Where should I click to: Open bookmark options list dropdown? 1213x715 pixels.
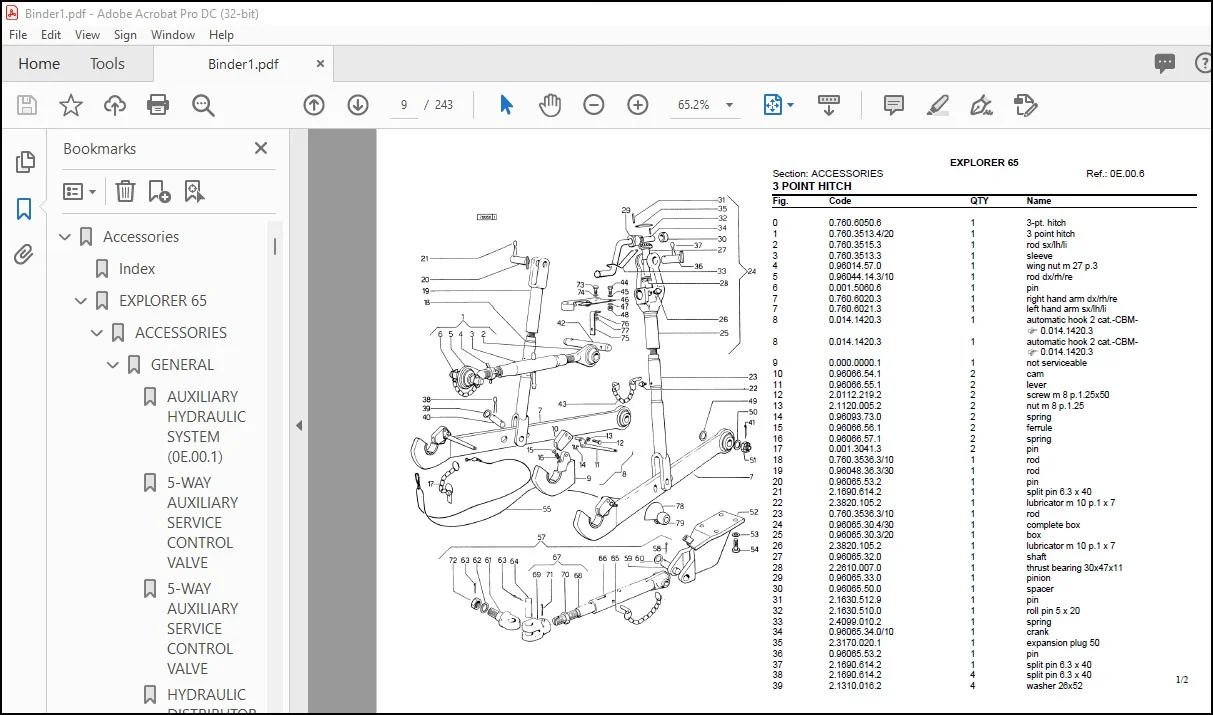[80, 191]
